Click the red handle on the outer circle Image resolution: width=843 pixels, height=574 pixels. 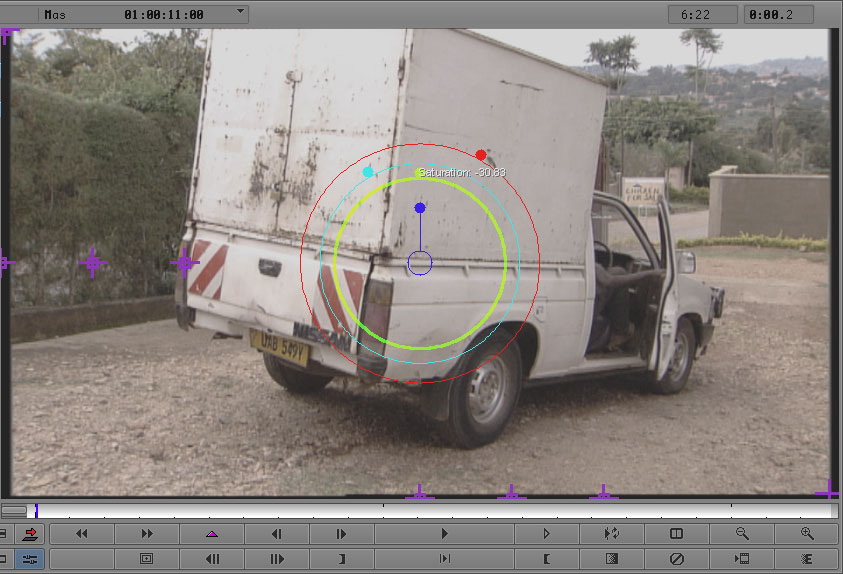point(481,155)
